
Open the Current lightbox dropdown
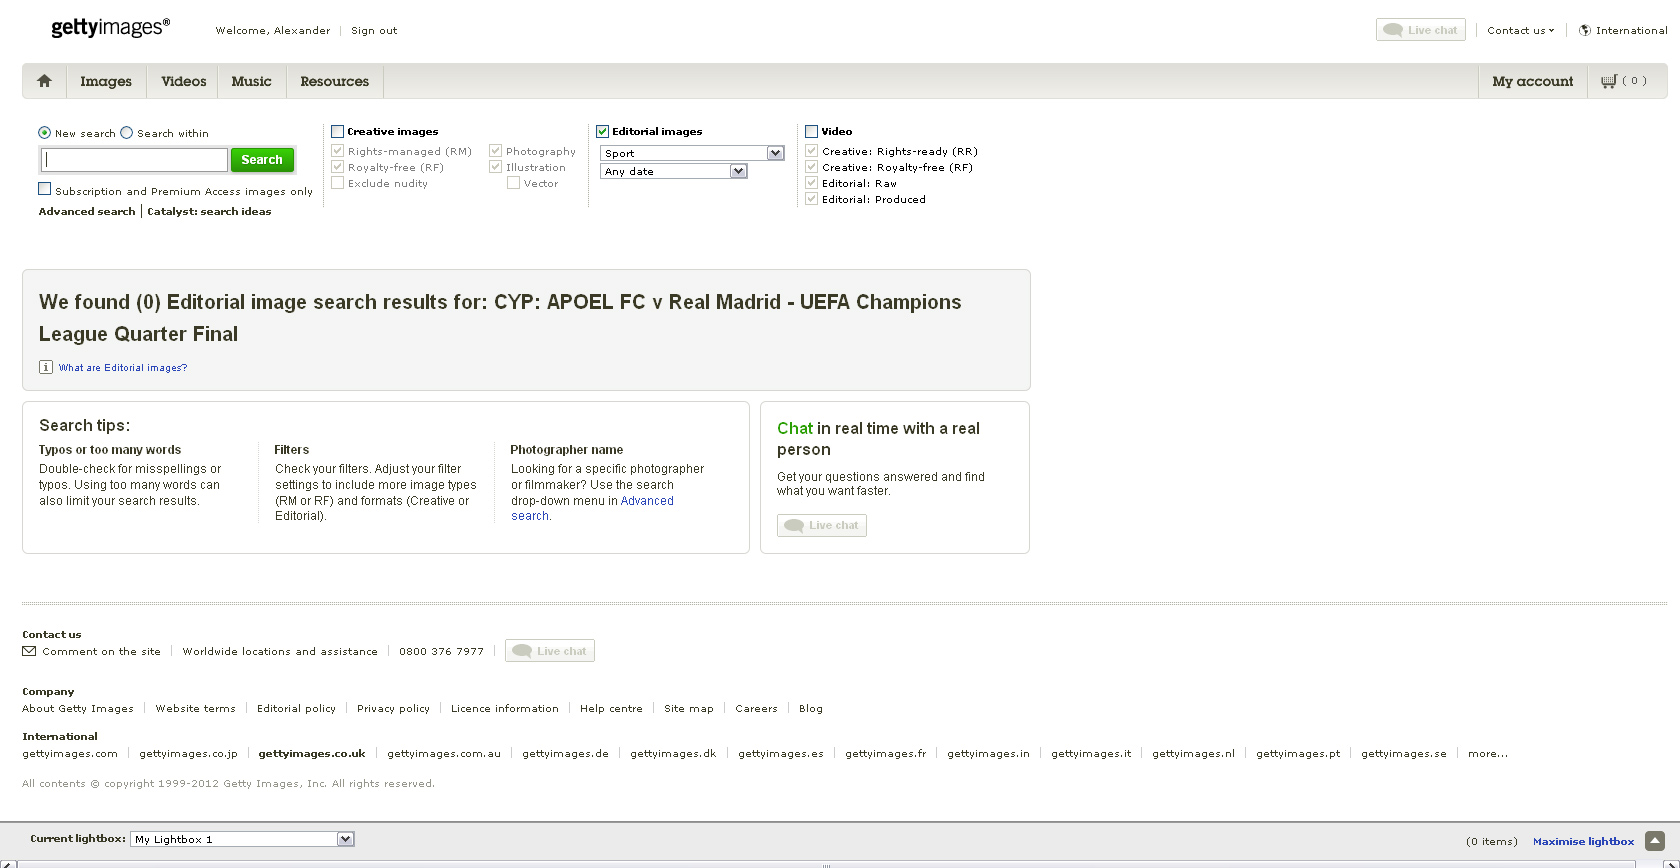tap(242, 839)
